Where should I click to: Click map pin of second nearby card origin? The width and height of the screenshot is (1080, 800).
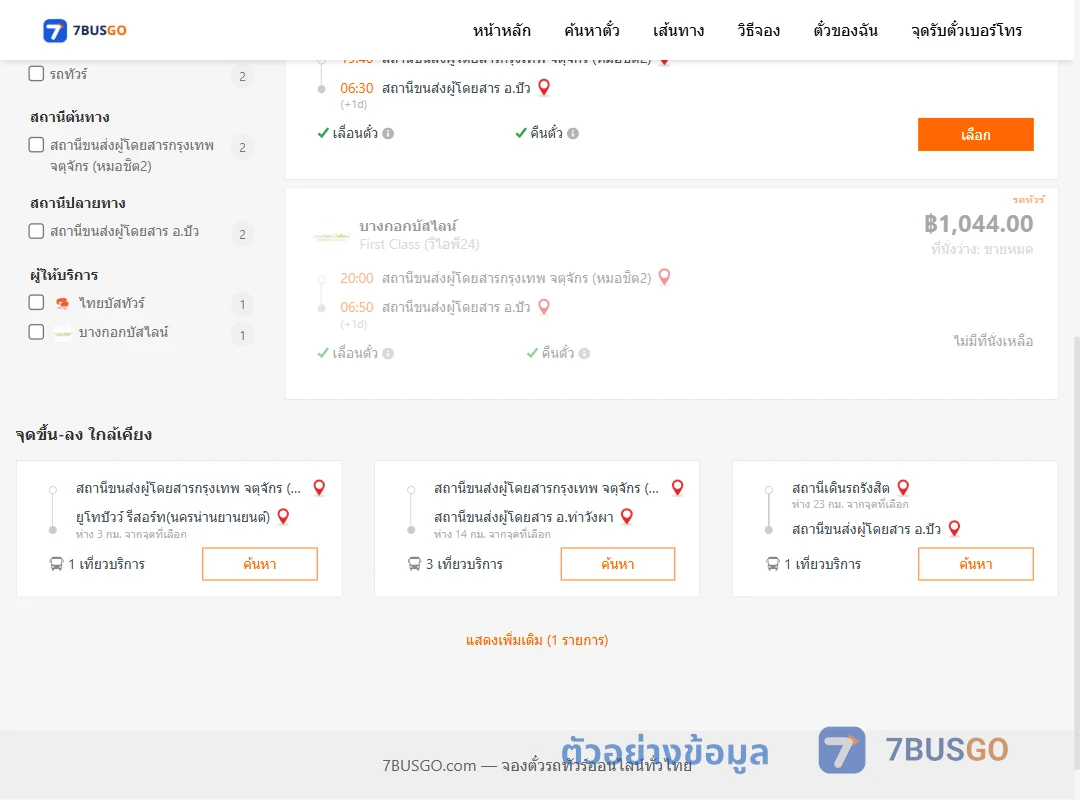pos(677,488)
